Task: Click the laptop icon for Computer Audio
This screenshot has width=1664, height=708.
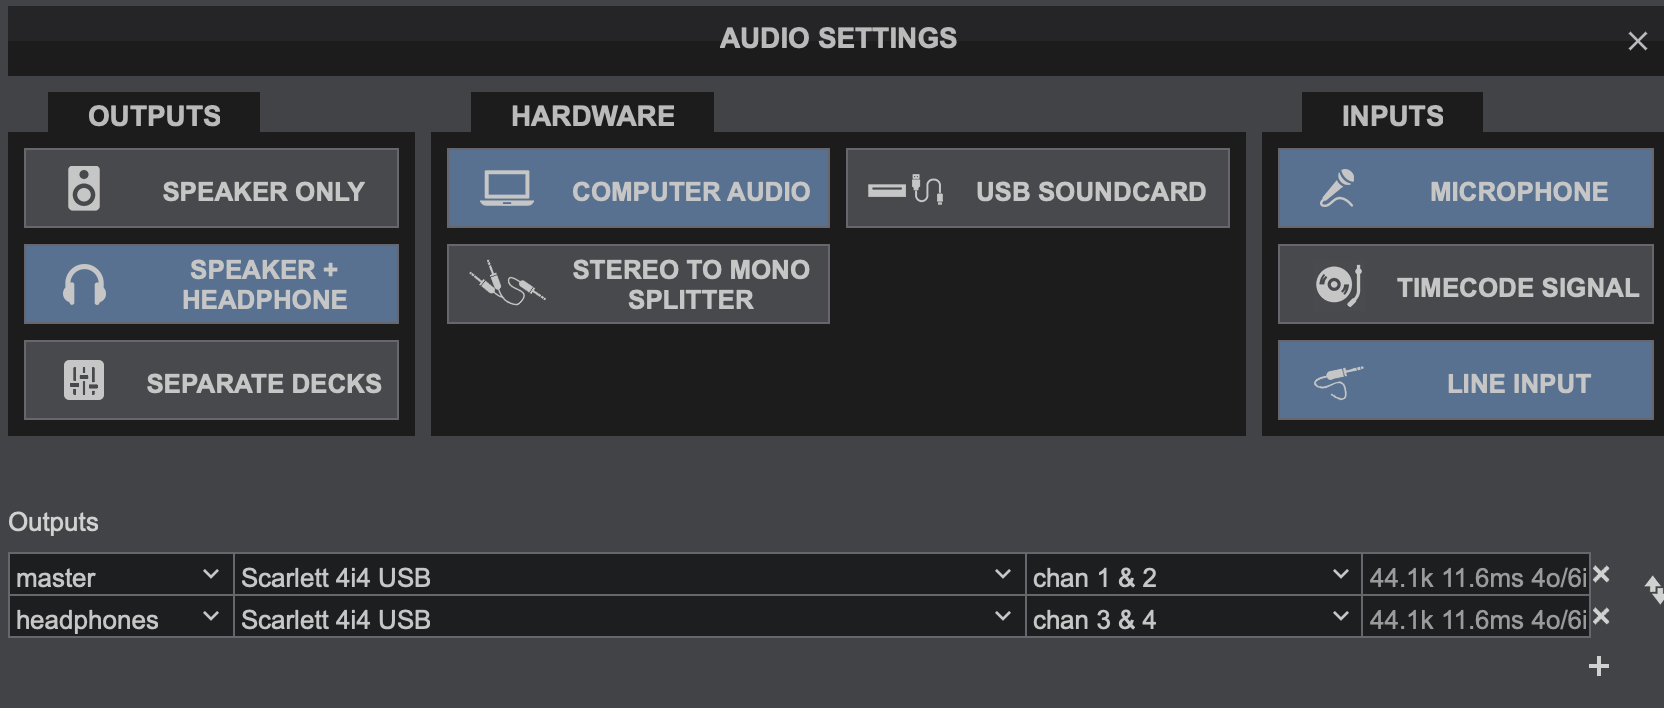Action: 507,188
